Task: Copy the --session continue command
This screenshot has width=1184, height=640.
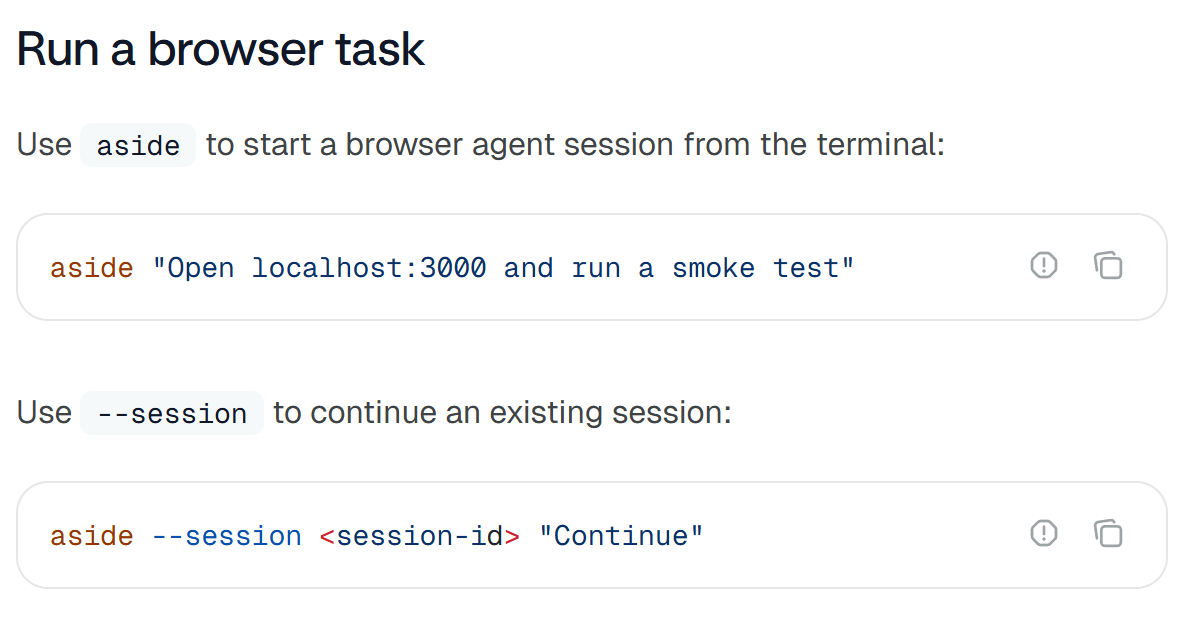Action: (1108, 534)
